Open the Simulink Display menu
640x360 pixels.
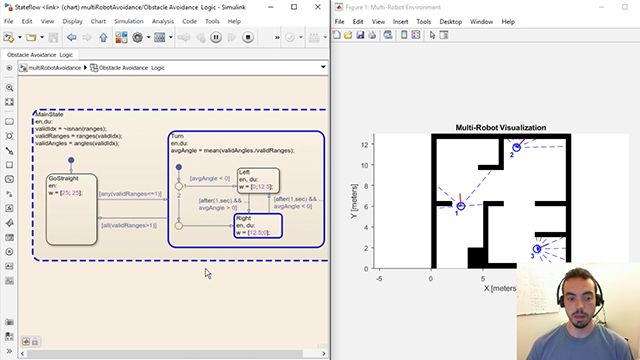pos(72,21)
